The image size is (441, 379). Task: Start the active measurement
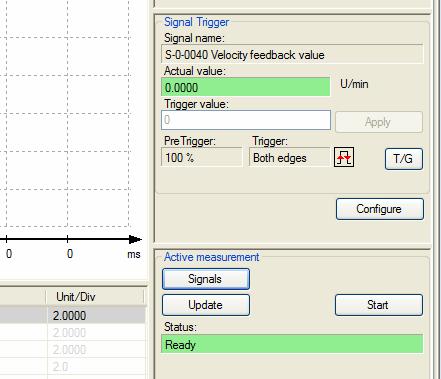(379, 305)
